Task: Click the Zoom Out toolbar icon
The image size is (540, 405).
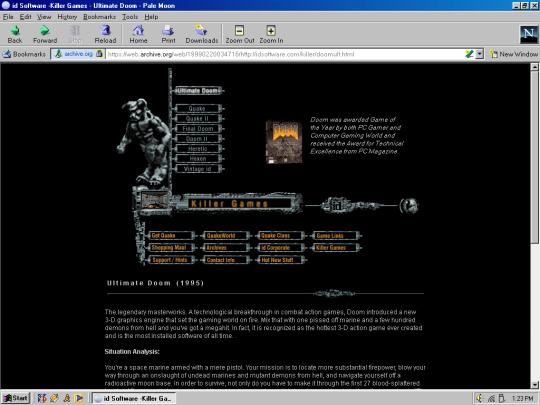Action: tap(240, 34)
